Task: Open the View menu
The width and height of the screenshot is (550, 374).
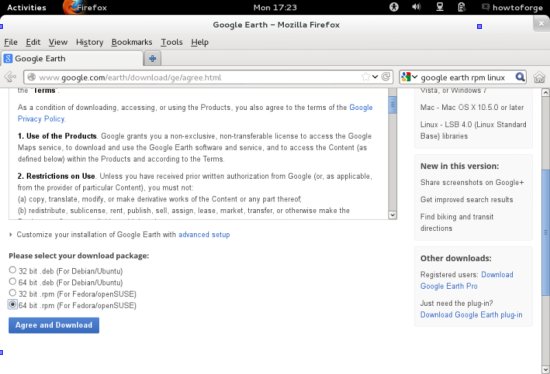Action: pos(58,42)
